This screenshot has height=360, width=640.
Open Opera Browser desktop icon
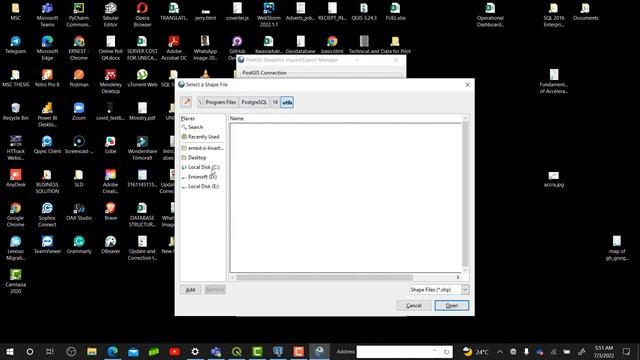click(x=142, y=14)
